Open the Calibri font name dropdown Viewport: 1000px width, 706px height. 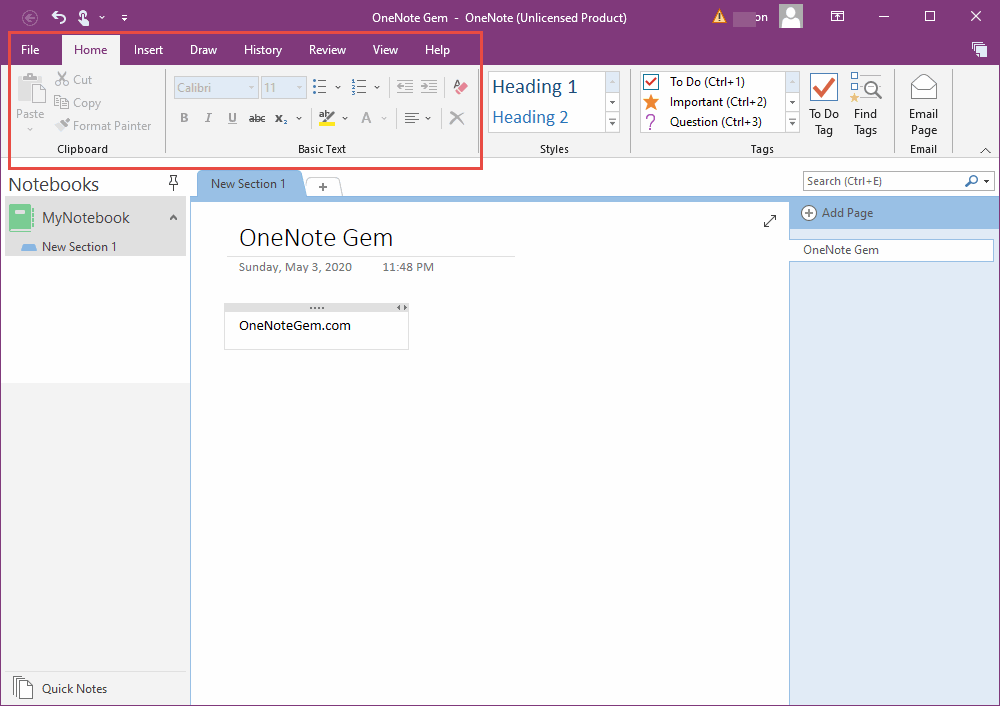click(251, 87)
